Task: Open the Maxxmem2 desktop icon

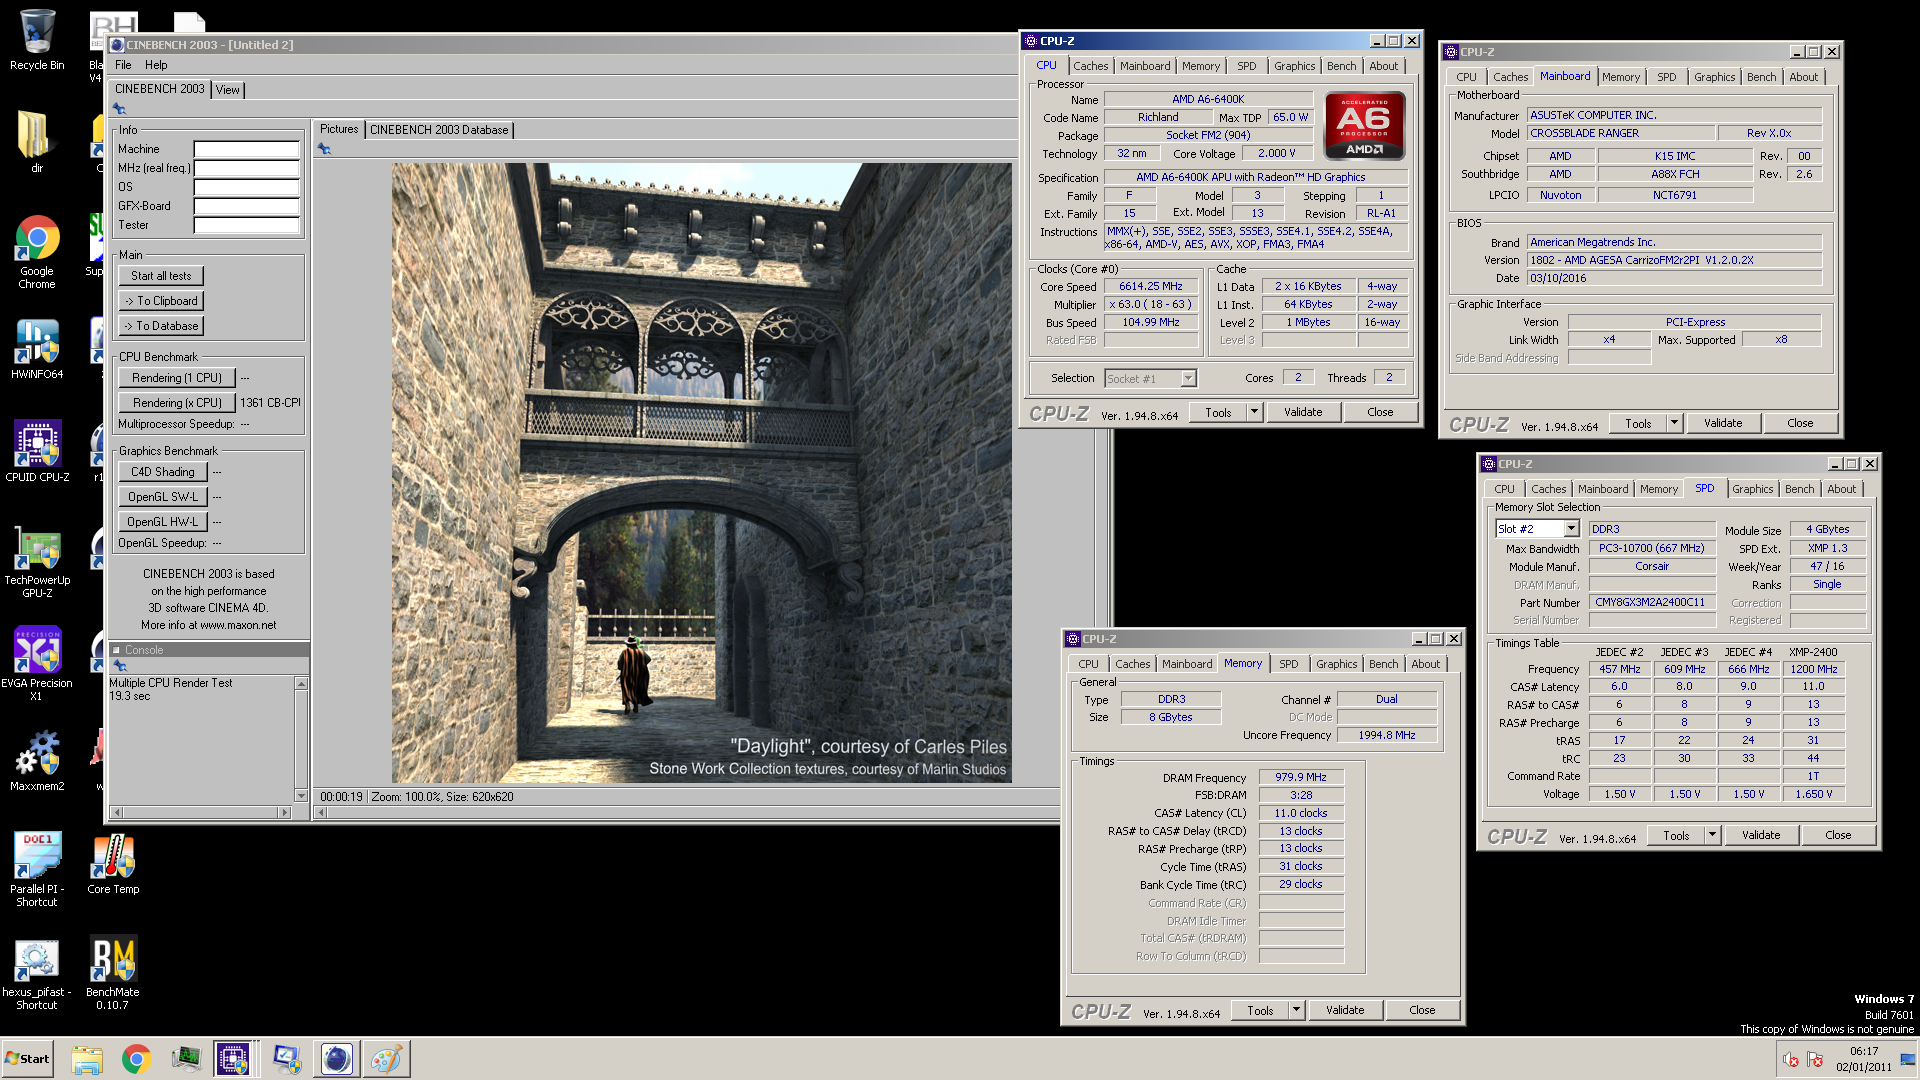Action: point(37,761)
